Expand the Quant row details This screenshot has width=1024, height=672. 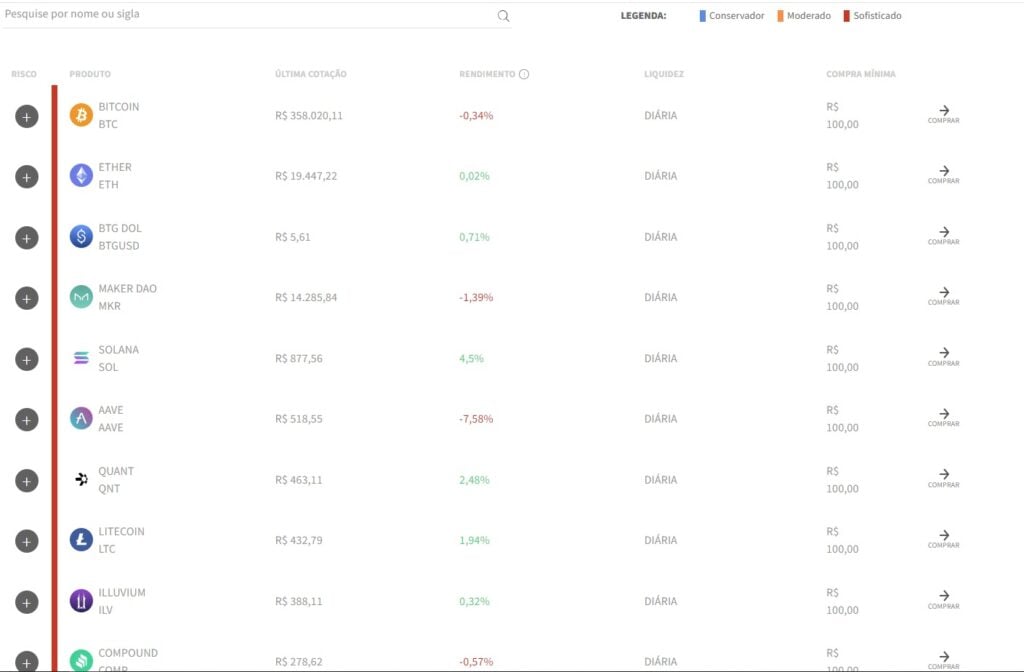[x=27, y=481]
